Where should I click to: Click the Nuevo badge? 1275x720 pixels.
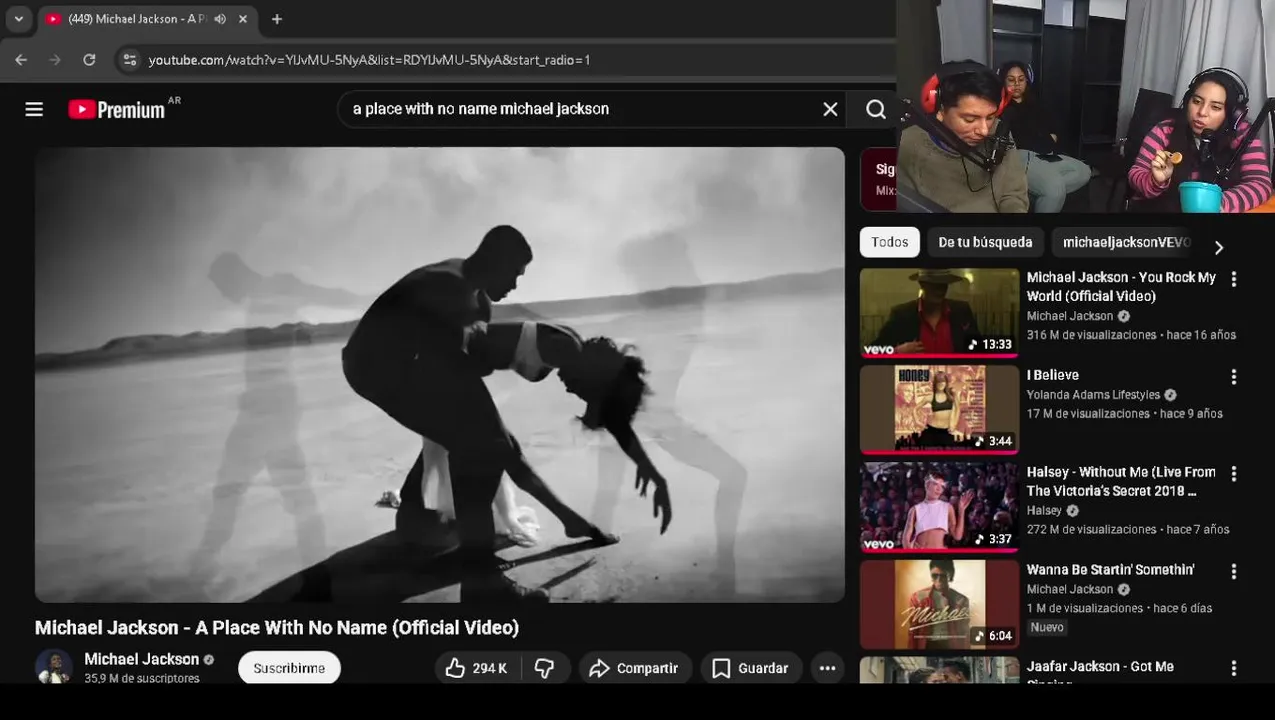coord(1047,628)
